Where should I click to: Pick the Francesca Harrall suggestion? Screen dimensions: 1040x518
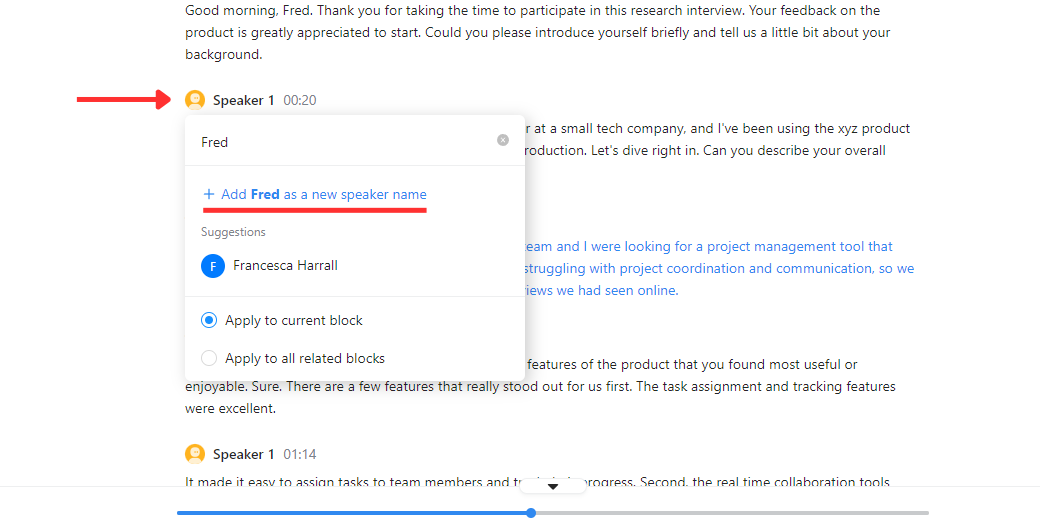click(x=285, y=266)
